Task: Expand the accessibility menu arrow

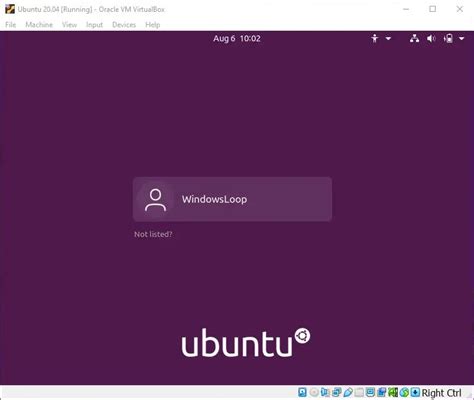Action: coord(388,39)
